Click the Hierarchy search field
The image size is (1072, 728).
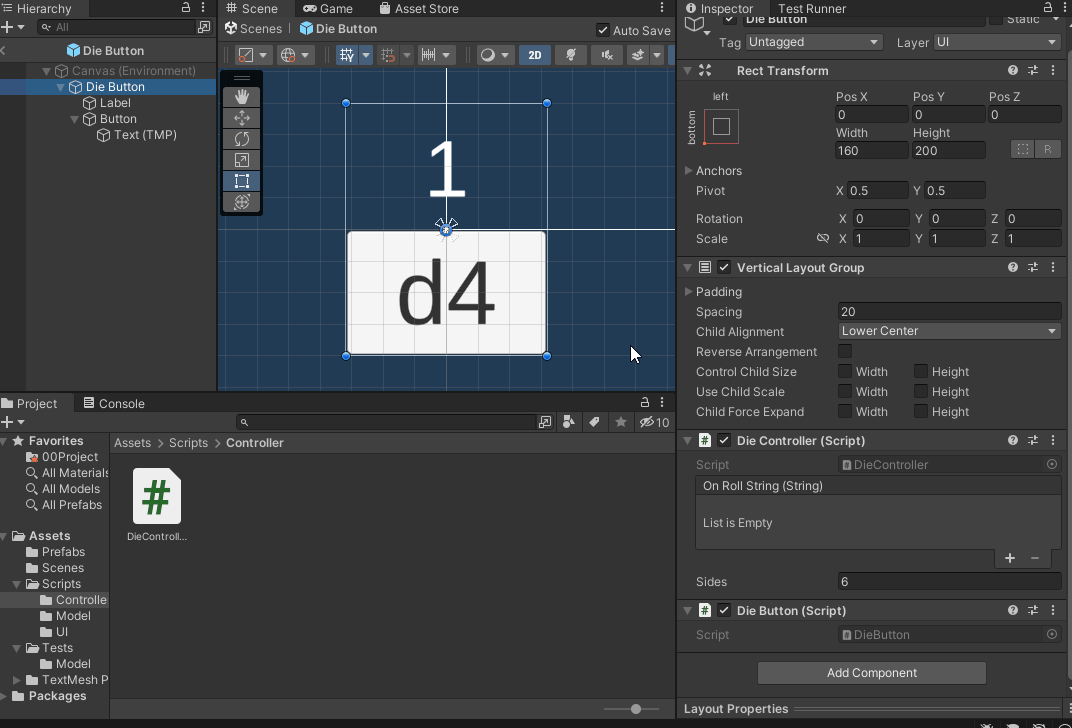pos(116,27)
